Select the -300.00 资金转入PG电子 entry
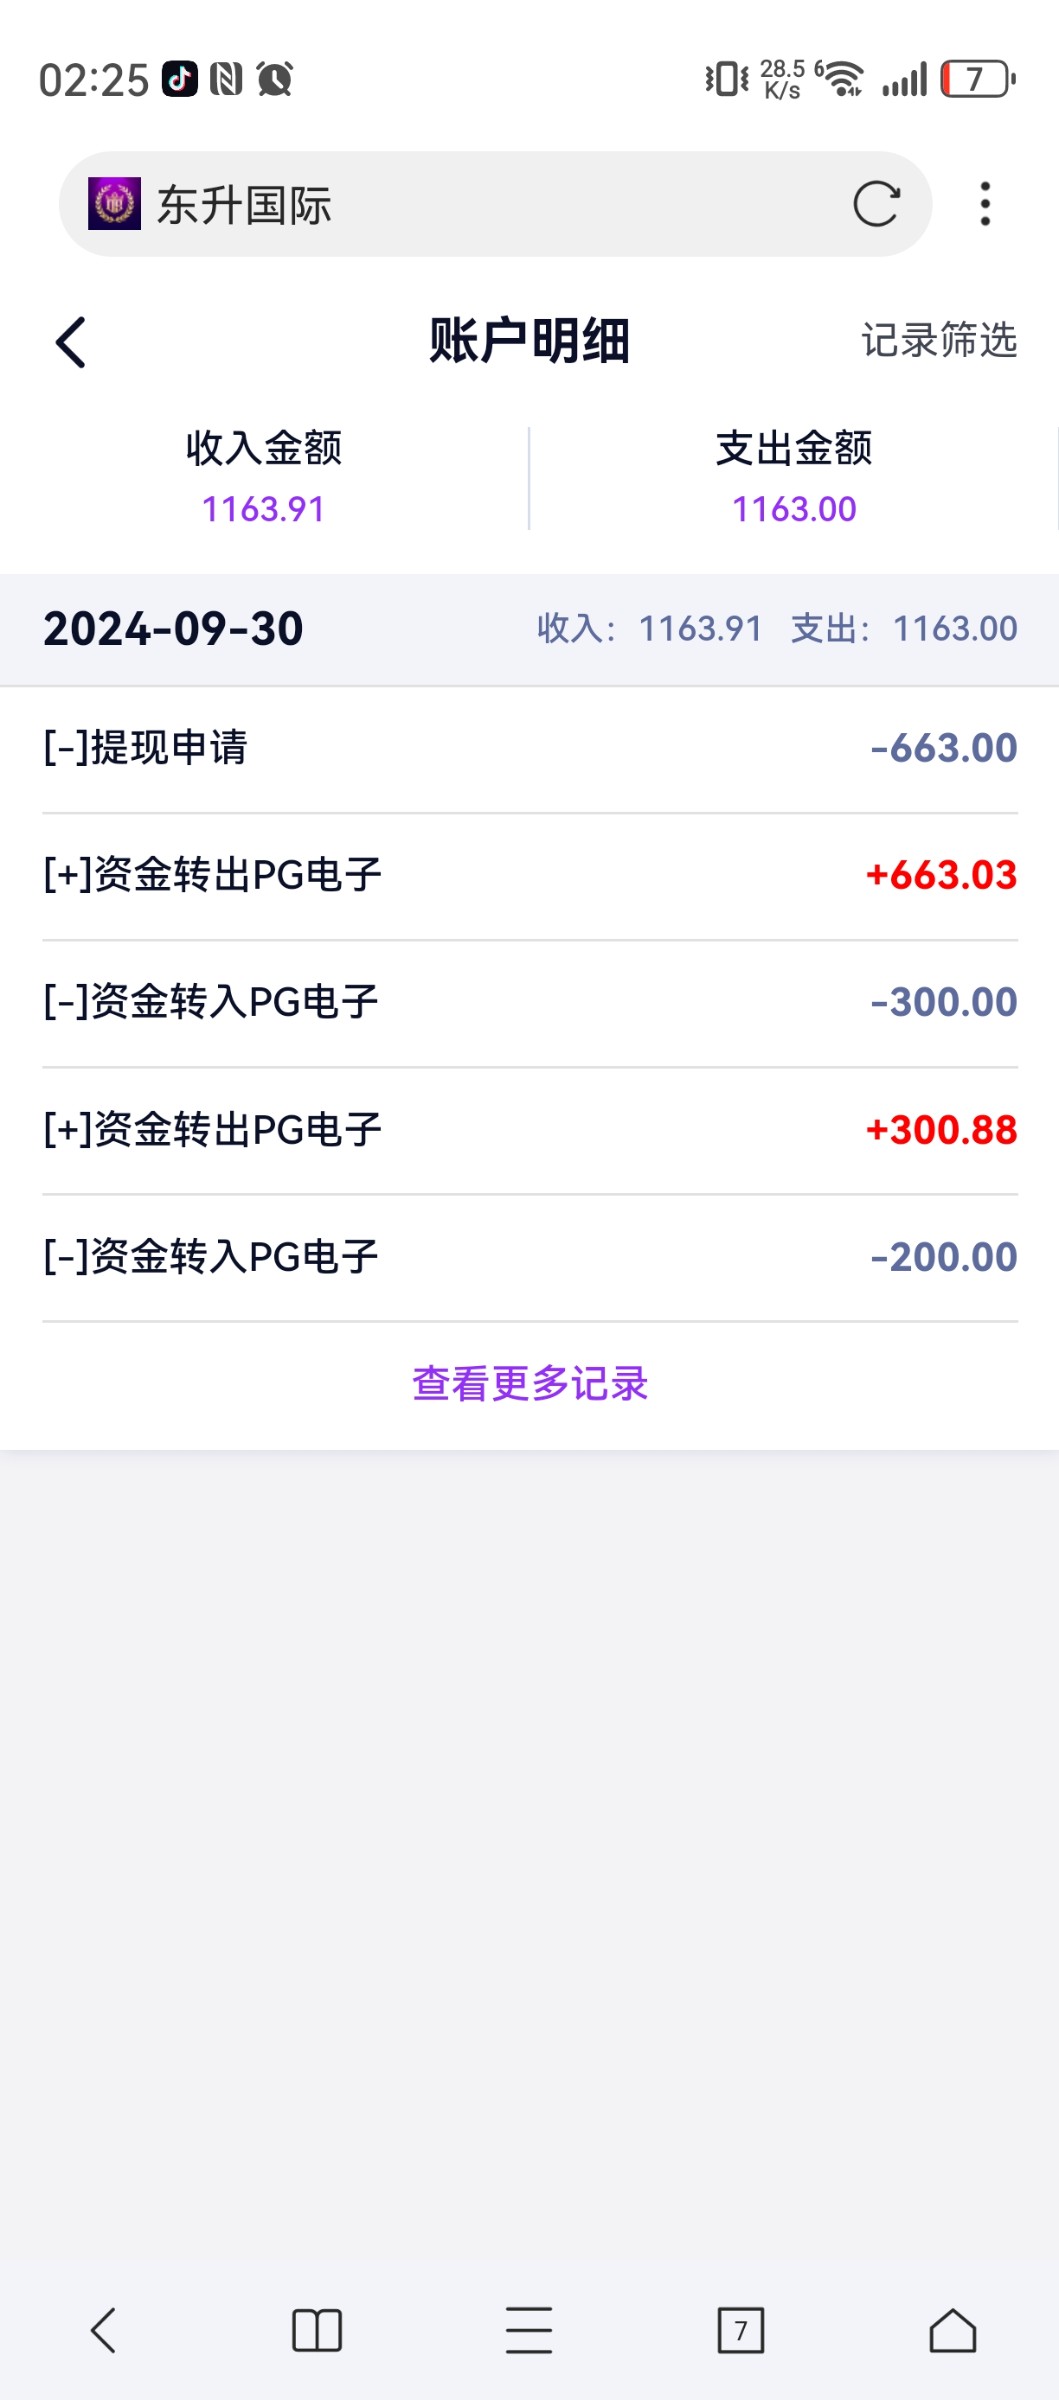Image resolution: width=1059 pixels, height=2400 pixels. click(530, 1002)
